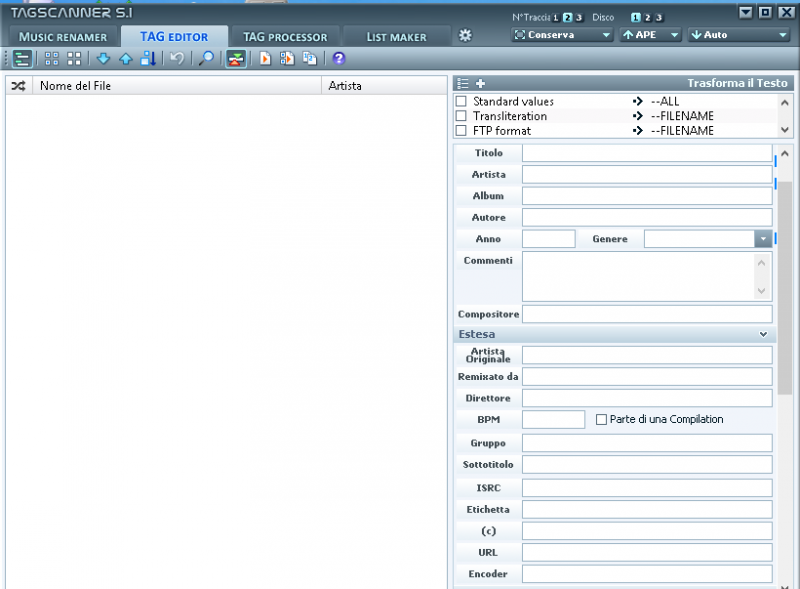Open the Genere dropdown list
This screenshot has width=800, height=589.
(763, 239)
